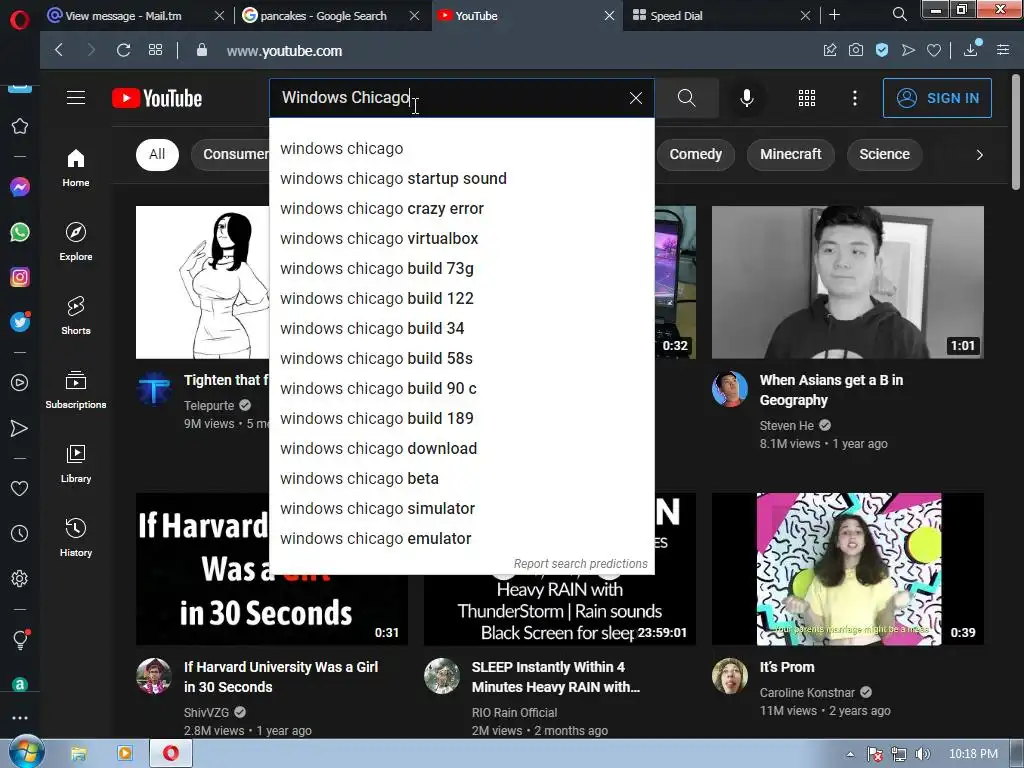
Task: Open the player icon in Opera sidebar
Action: (20, 383)
